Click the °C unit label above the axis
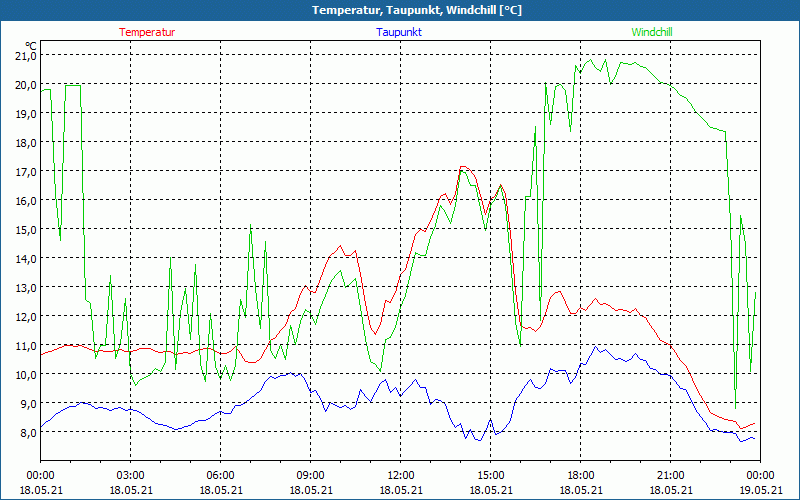 30,46
